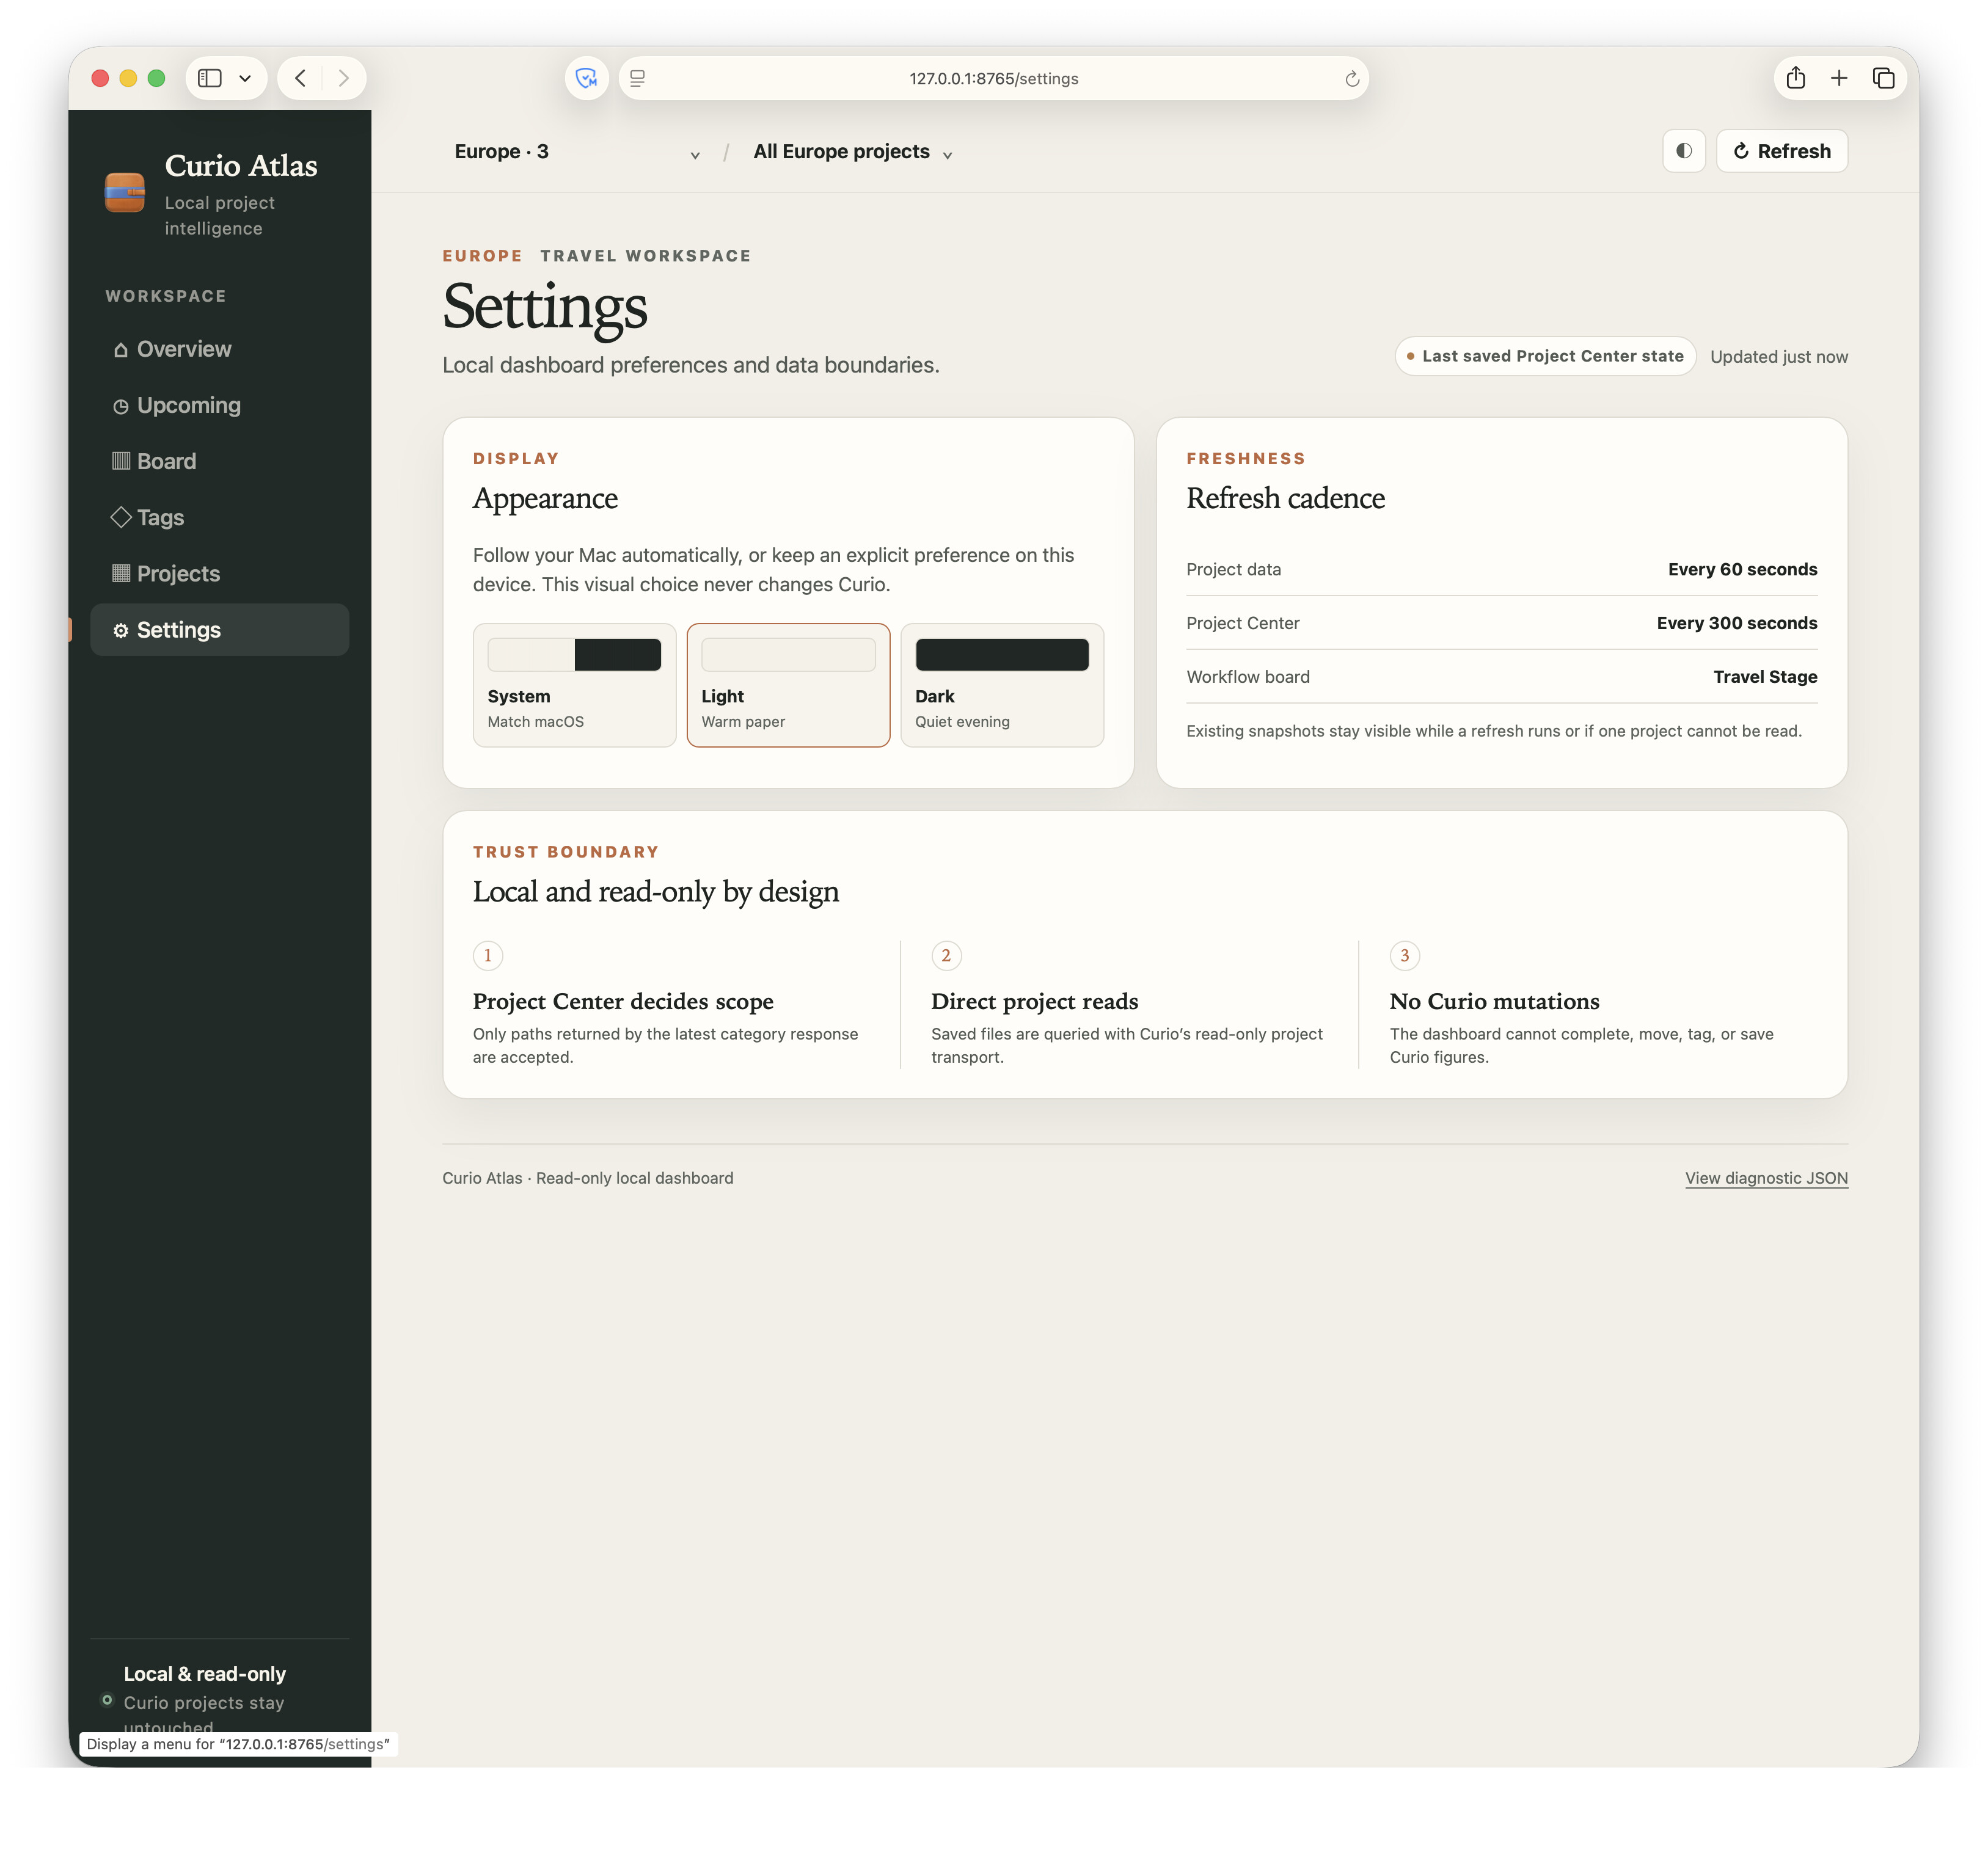Toggle the Safari sidebar icon
Screen dimensions: 1988x1858
pyautogui.click(x=209, y=78)
